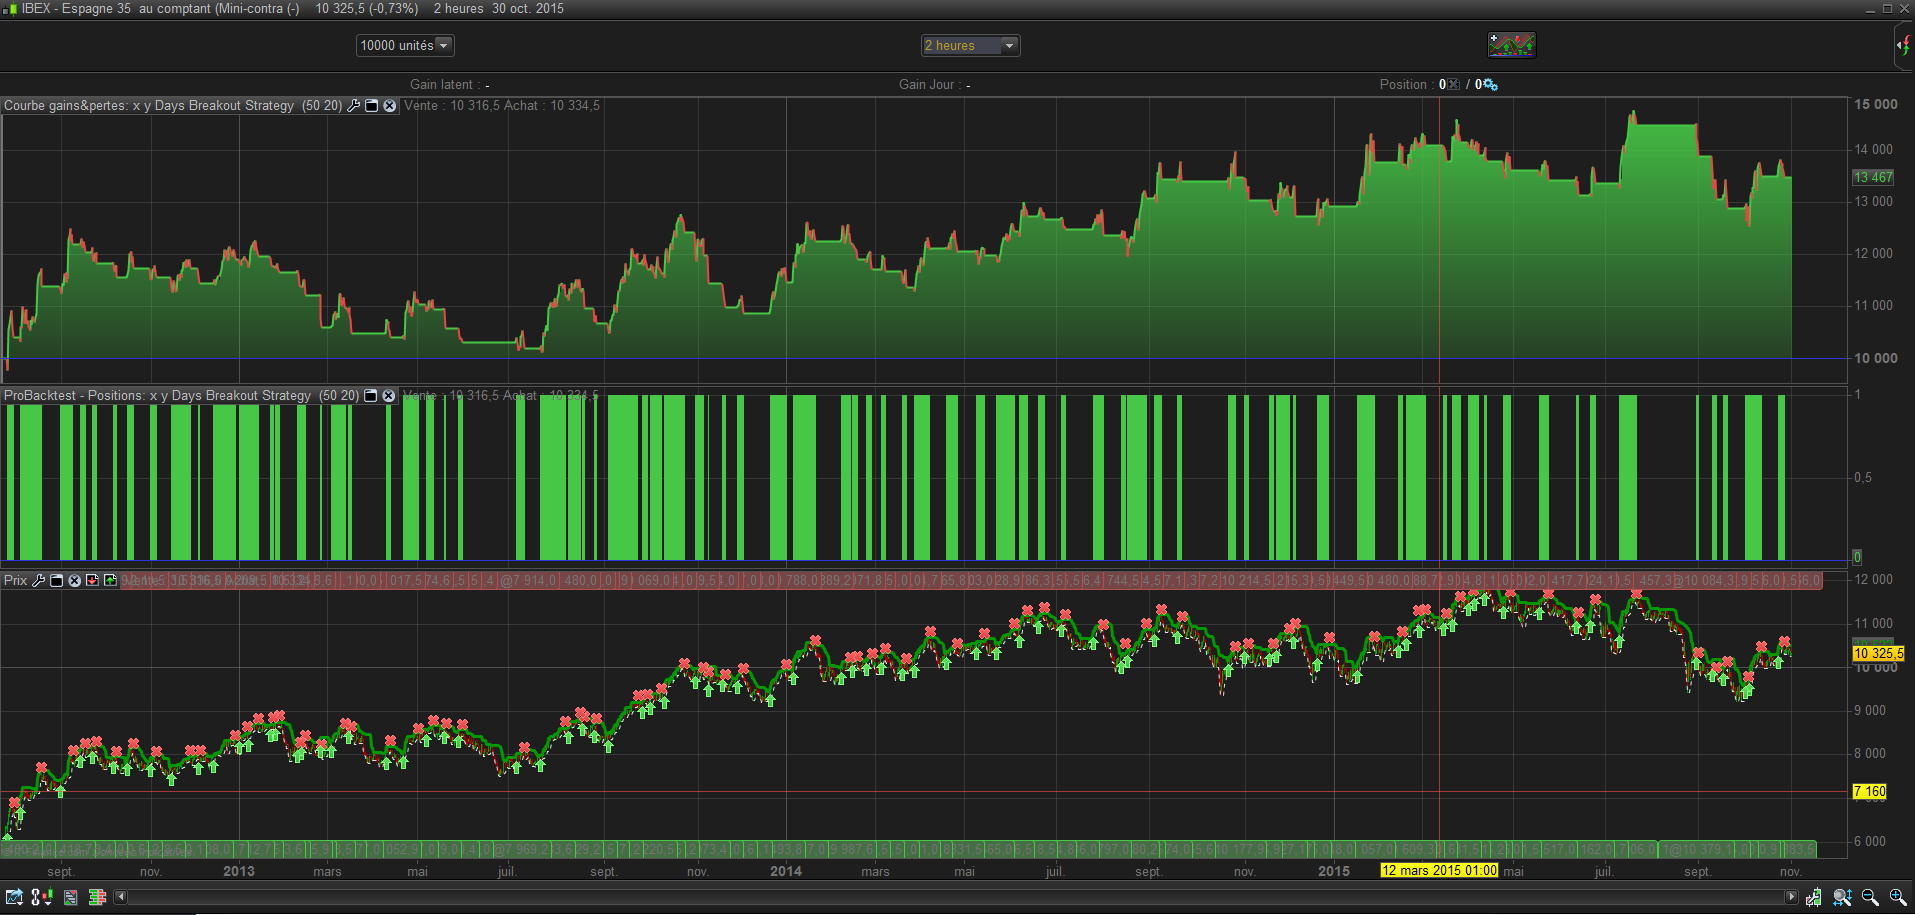Toggle maximize on the Prix panel

click(57, 580)
